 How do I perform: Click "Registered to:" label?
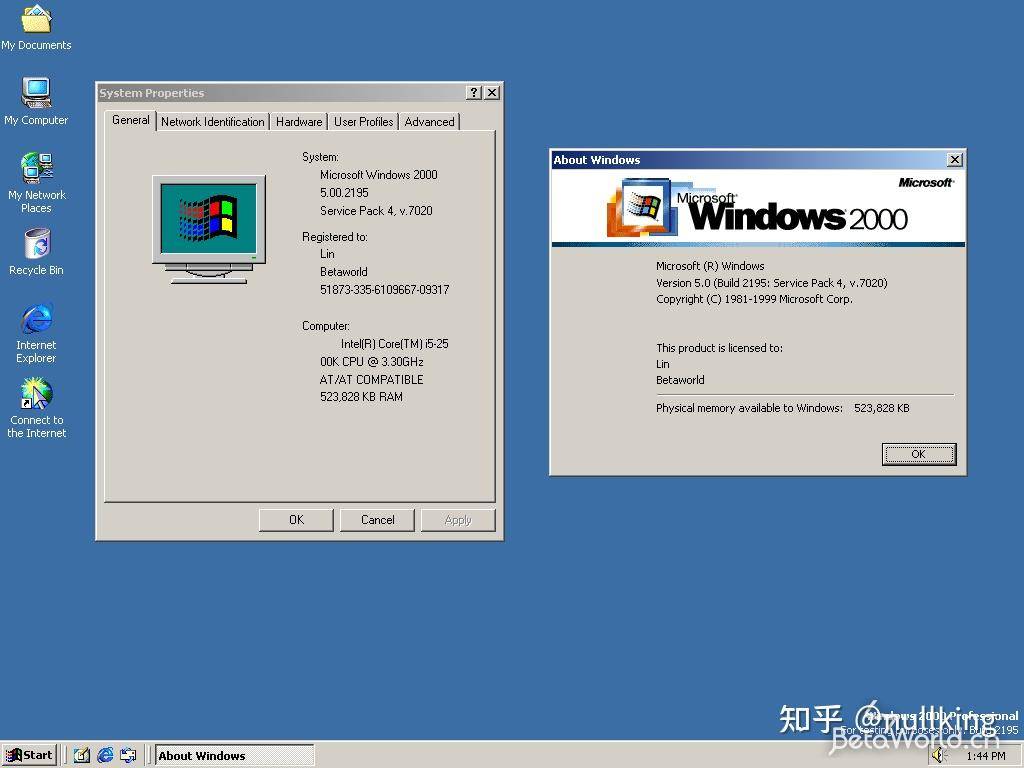coord(334,237)
